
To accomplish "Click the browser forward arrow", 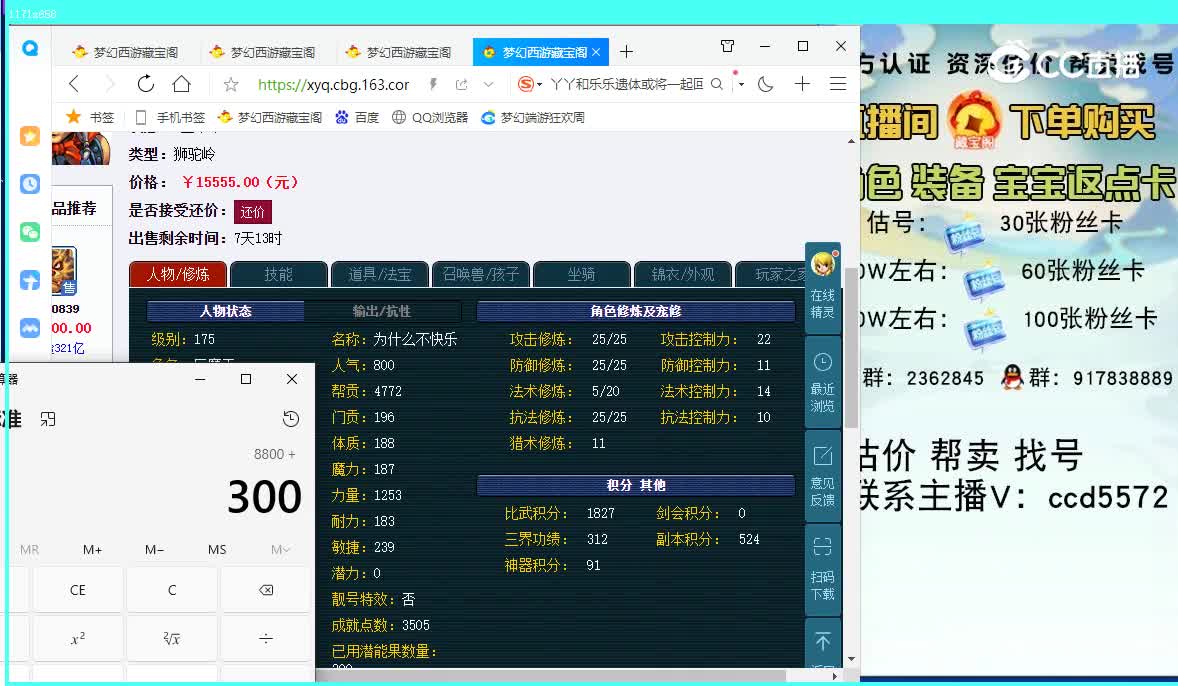I will (x=110, y=84).
